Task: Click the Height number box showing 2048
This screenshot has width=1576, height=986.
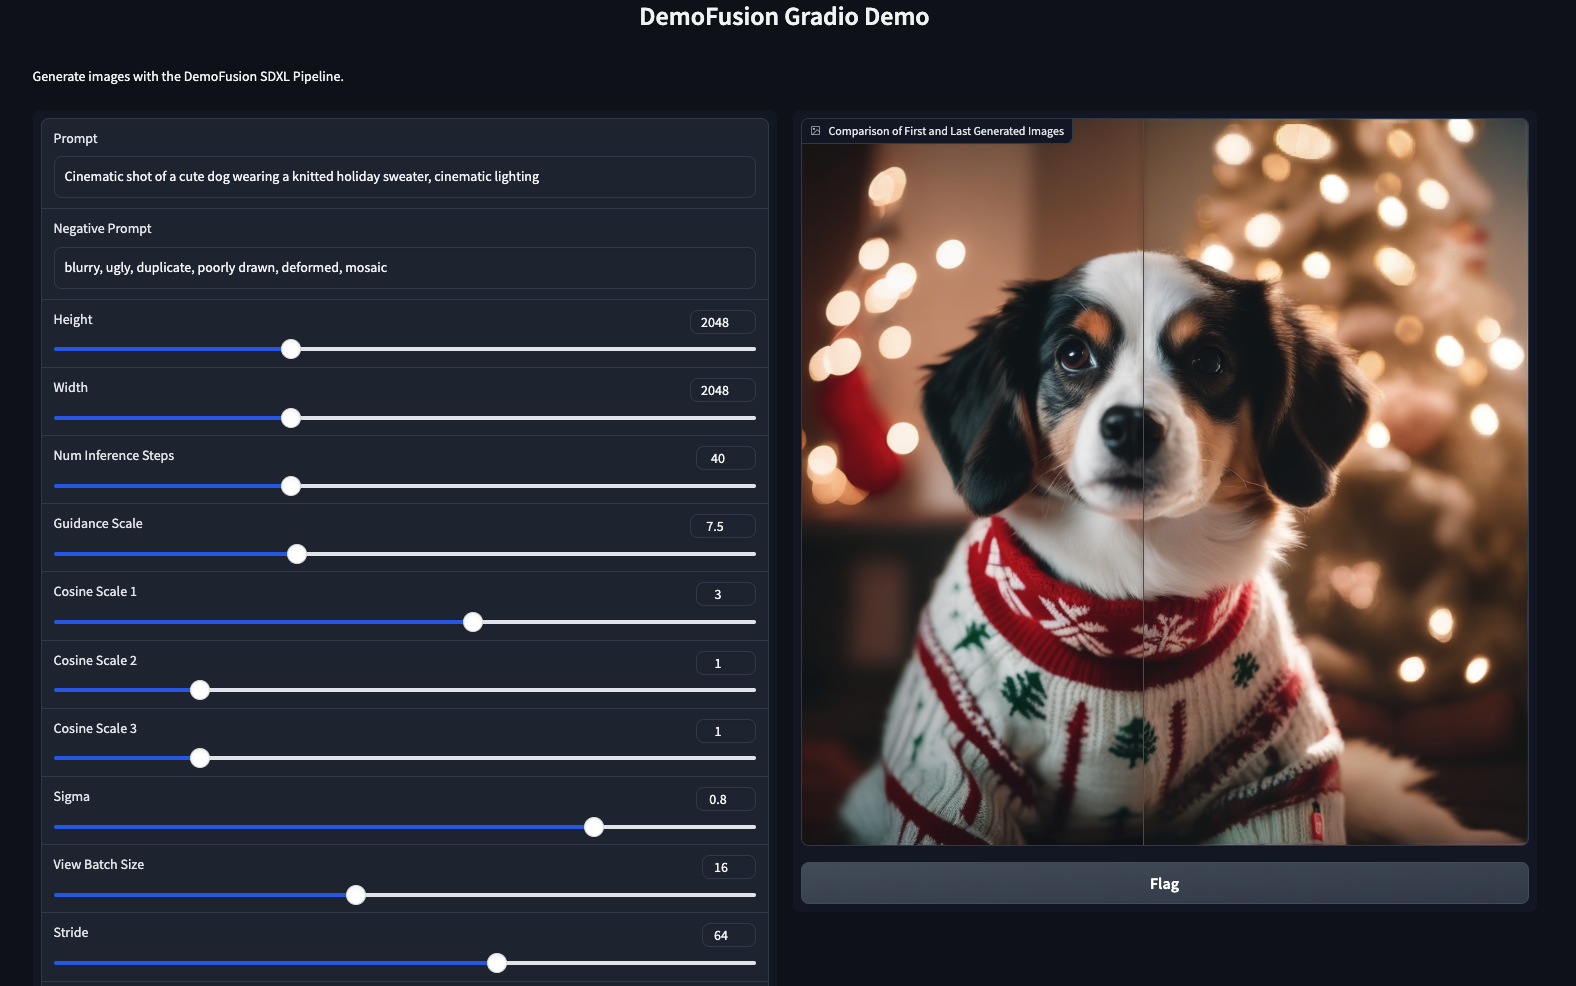Action: click(x=722, y=322)
